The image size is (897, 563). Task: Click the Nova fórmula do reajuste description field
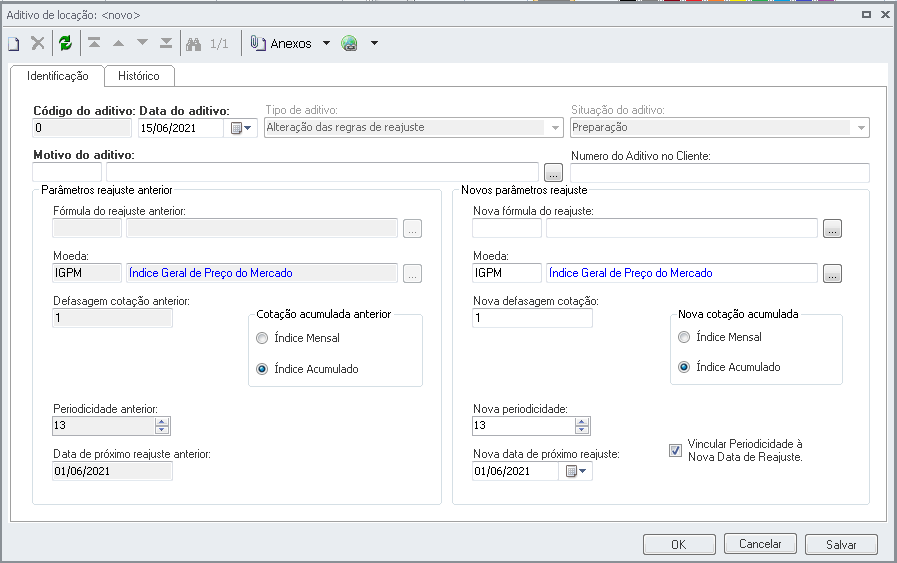coord(682,228)
